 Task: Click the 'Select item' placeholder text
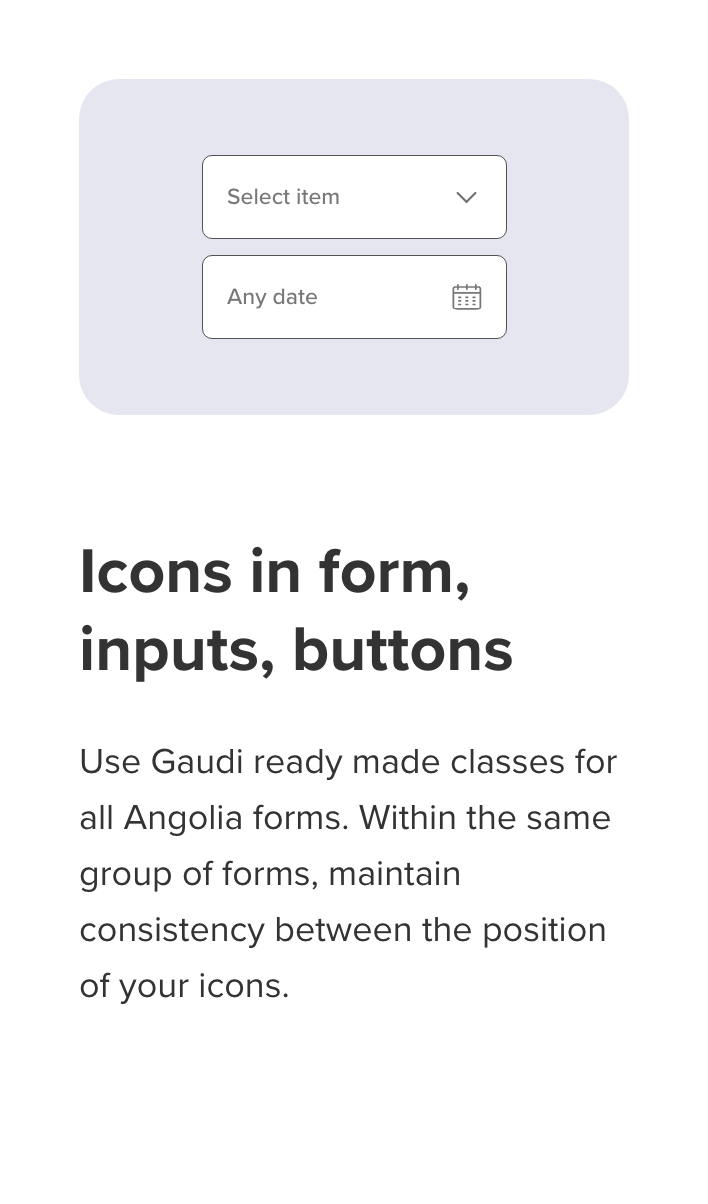tap(283, 197)
